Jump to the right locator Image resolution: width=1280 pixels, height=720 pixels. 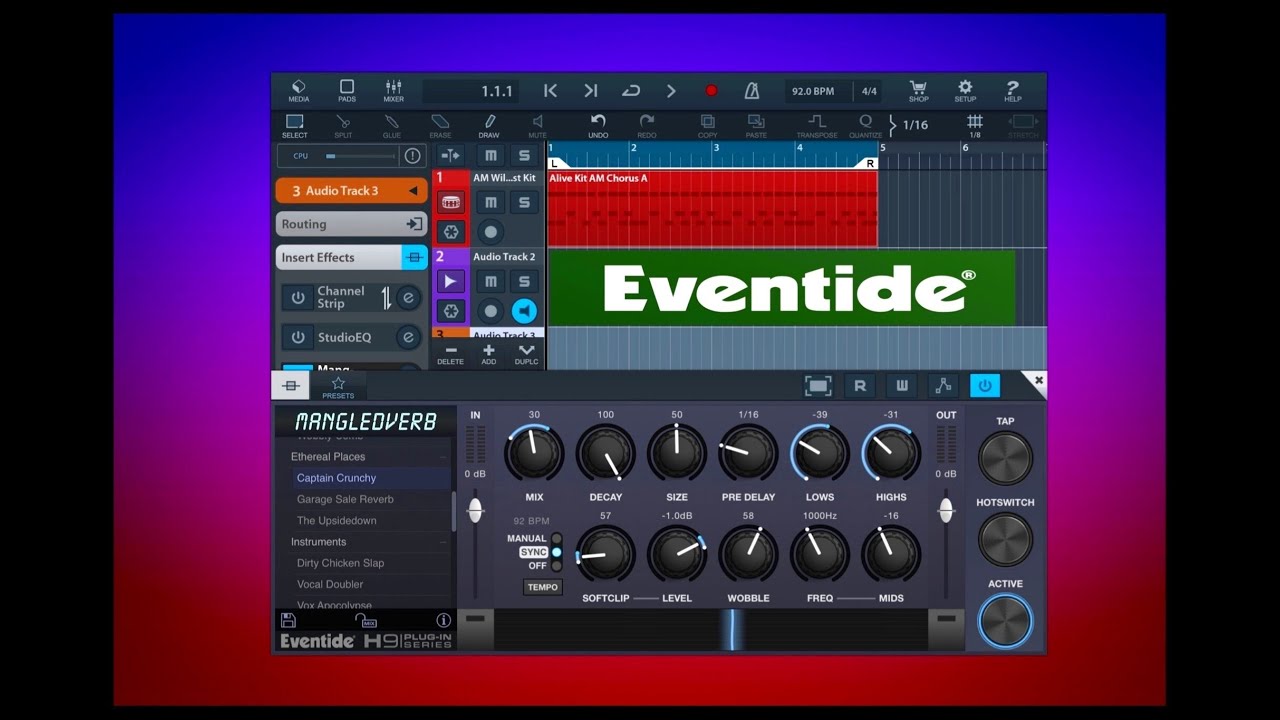(x=590, y=91)
